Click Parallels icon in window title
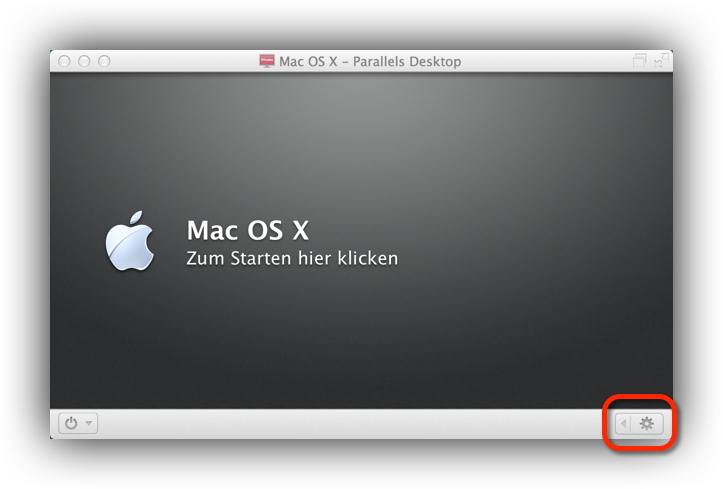Screen dimensions: 723x489 click(x=267, y=61)
